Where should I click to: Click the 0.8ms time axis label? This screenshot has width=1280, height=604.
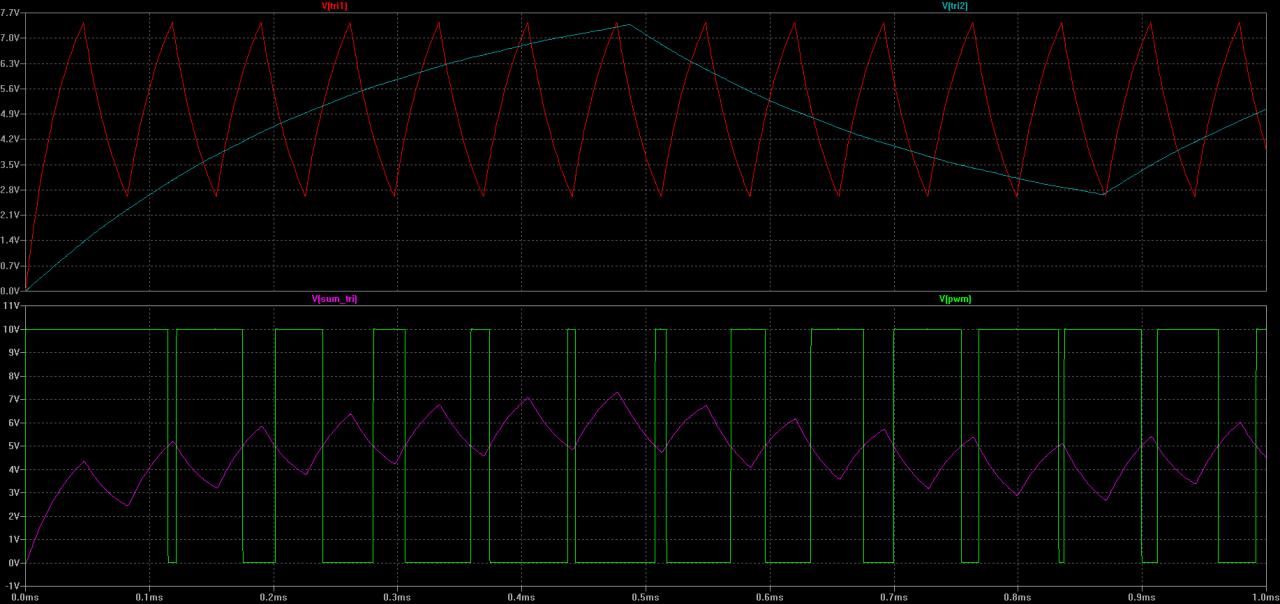click(1018, 598)
